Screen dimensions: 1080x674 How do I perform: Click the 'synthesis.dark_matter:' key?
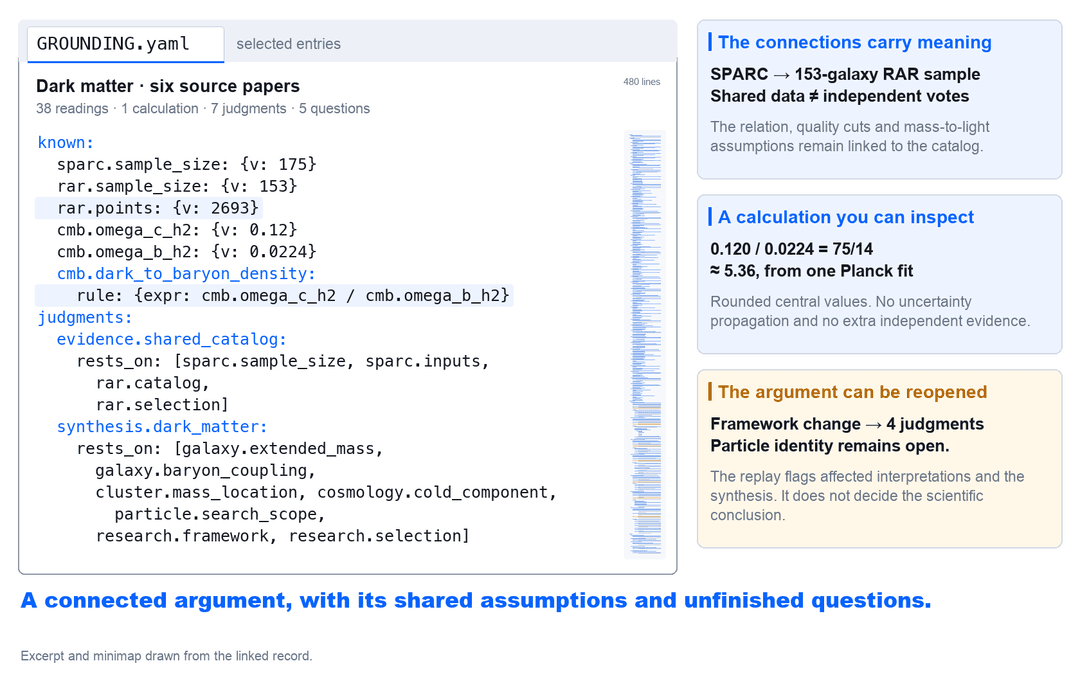click(x=162, y=427)
